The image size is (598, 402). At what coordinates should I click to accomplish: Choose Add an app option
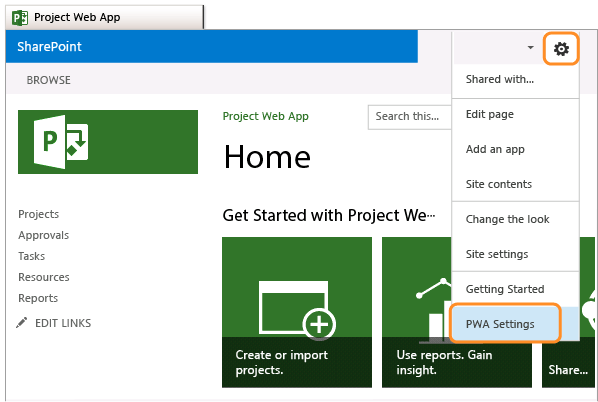(495, 149)
